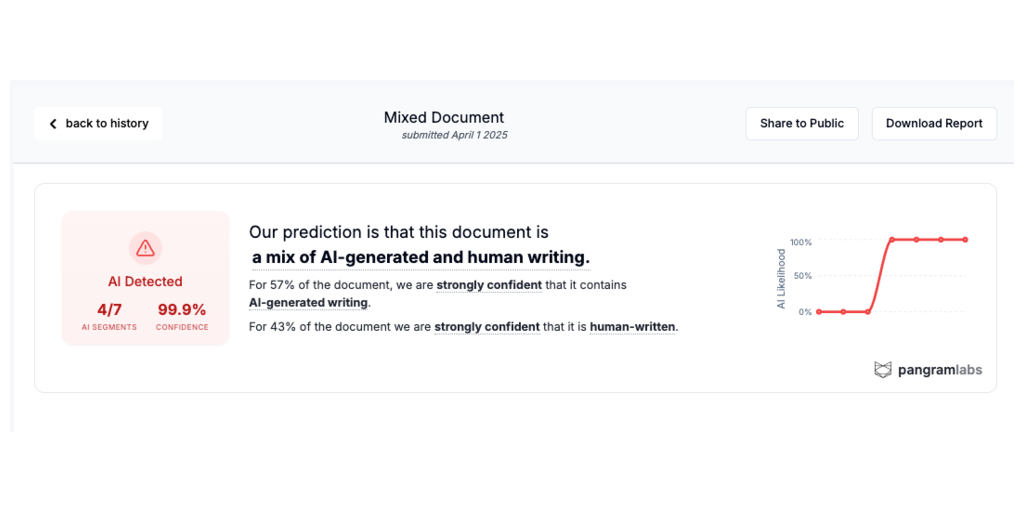Click the 'strongly confident' text in the 43% line
Viewport: 1024px width, 512px height.
487,326
